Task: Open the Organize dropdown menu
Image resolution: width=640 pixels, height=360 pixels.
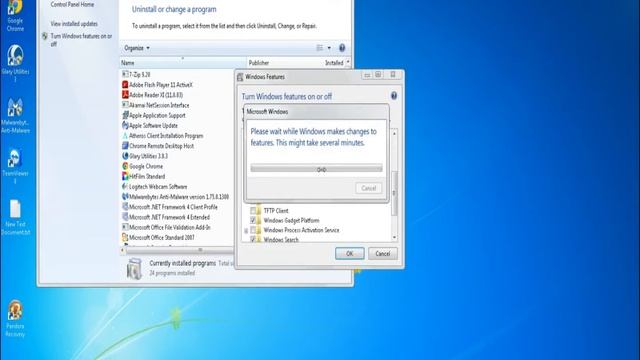Action: [137, 48]
